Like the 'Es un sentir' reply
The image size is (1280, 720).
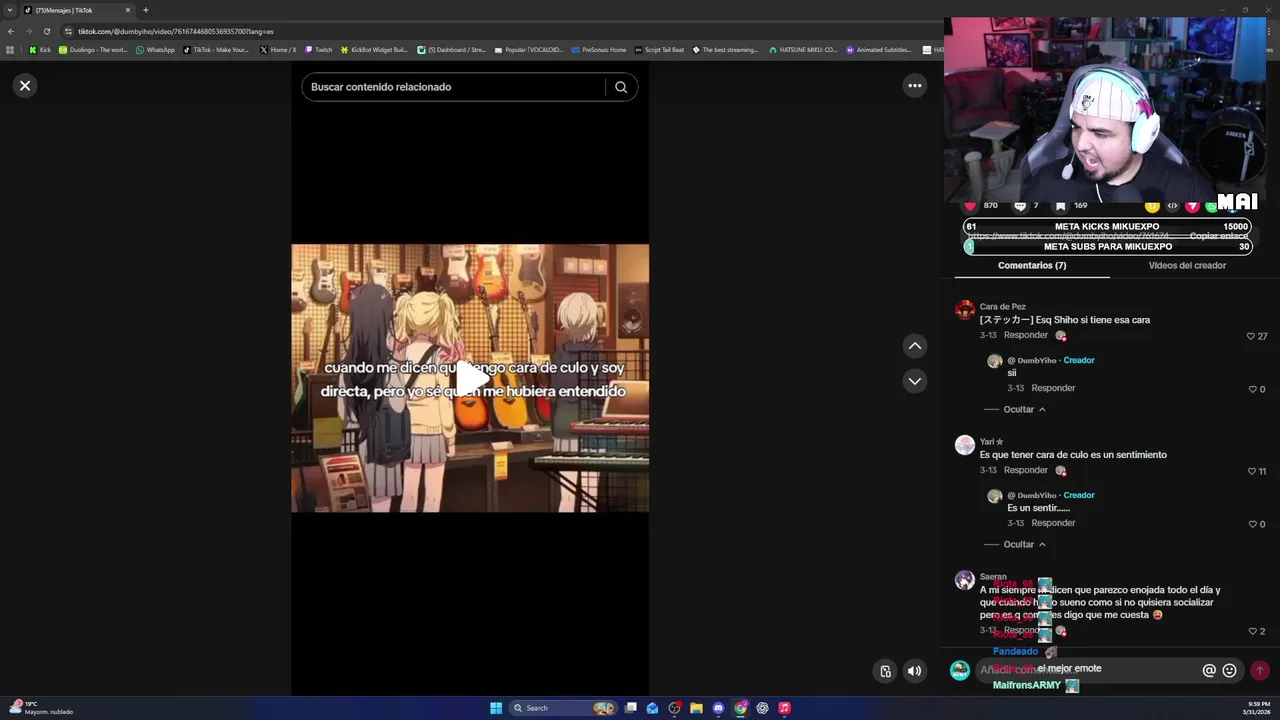click(x=1251, y=525)
